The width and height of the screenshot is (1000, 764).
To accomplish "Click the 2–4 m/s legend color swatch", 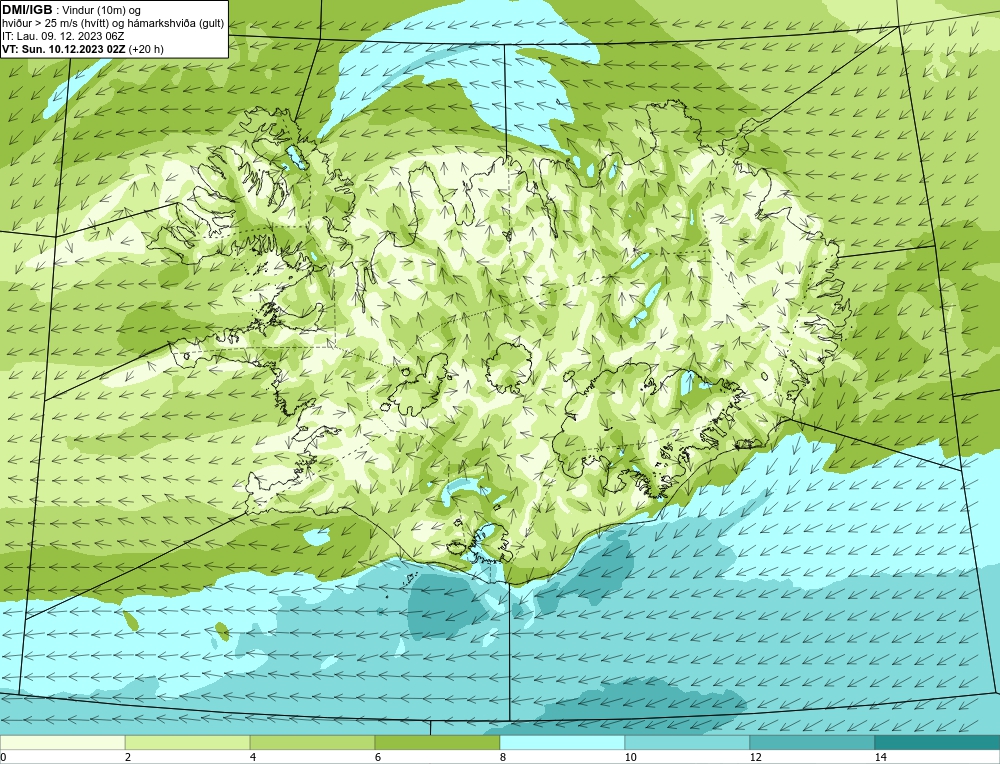I will tap(188, 742).
